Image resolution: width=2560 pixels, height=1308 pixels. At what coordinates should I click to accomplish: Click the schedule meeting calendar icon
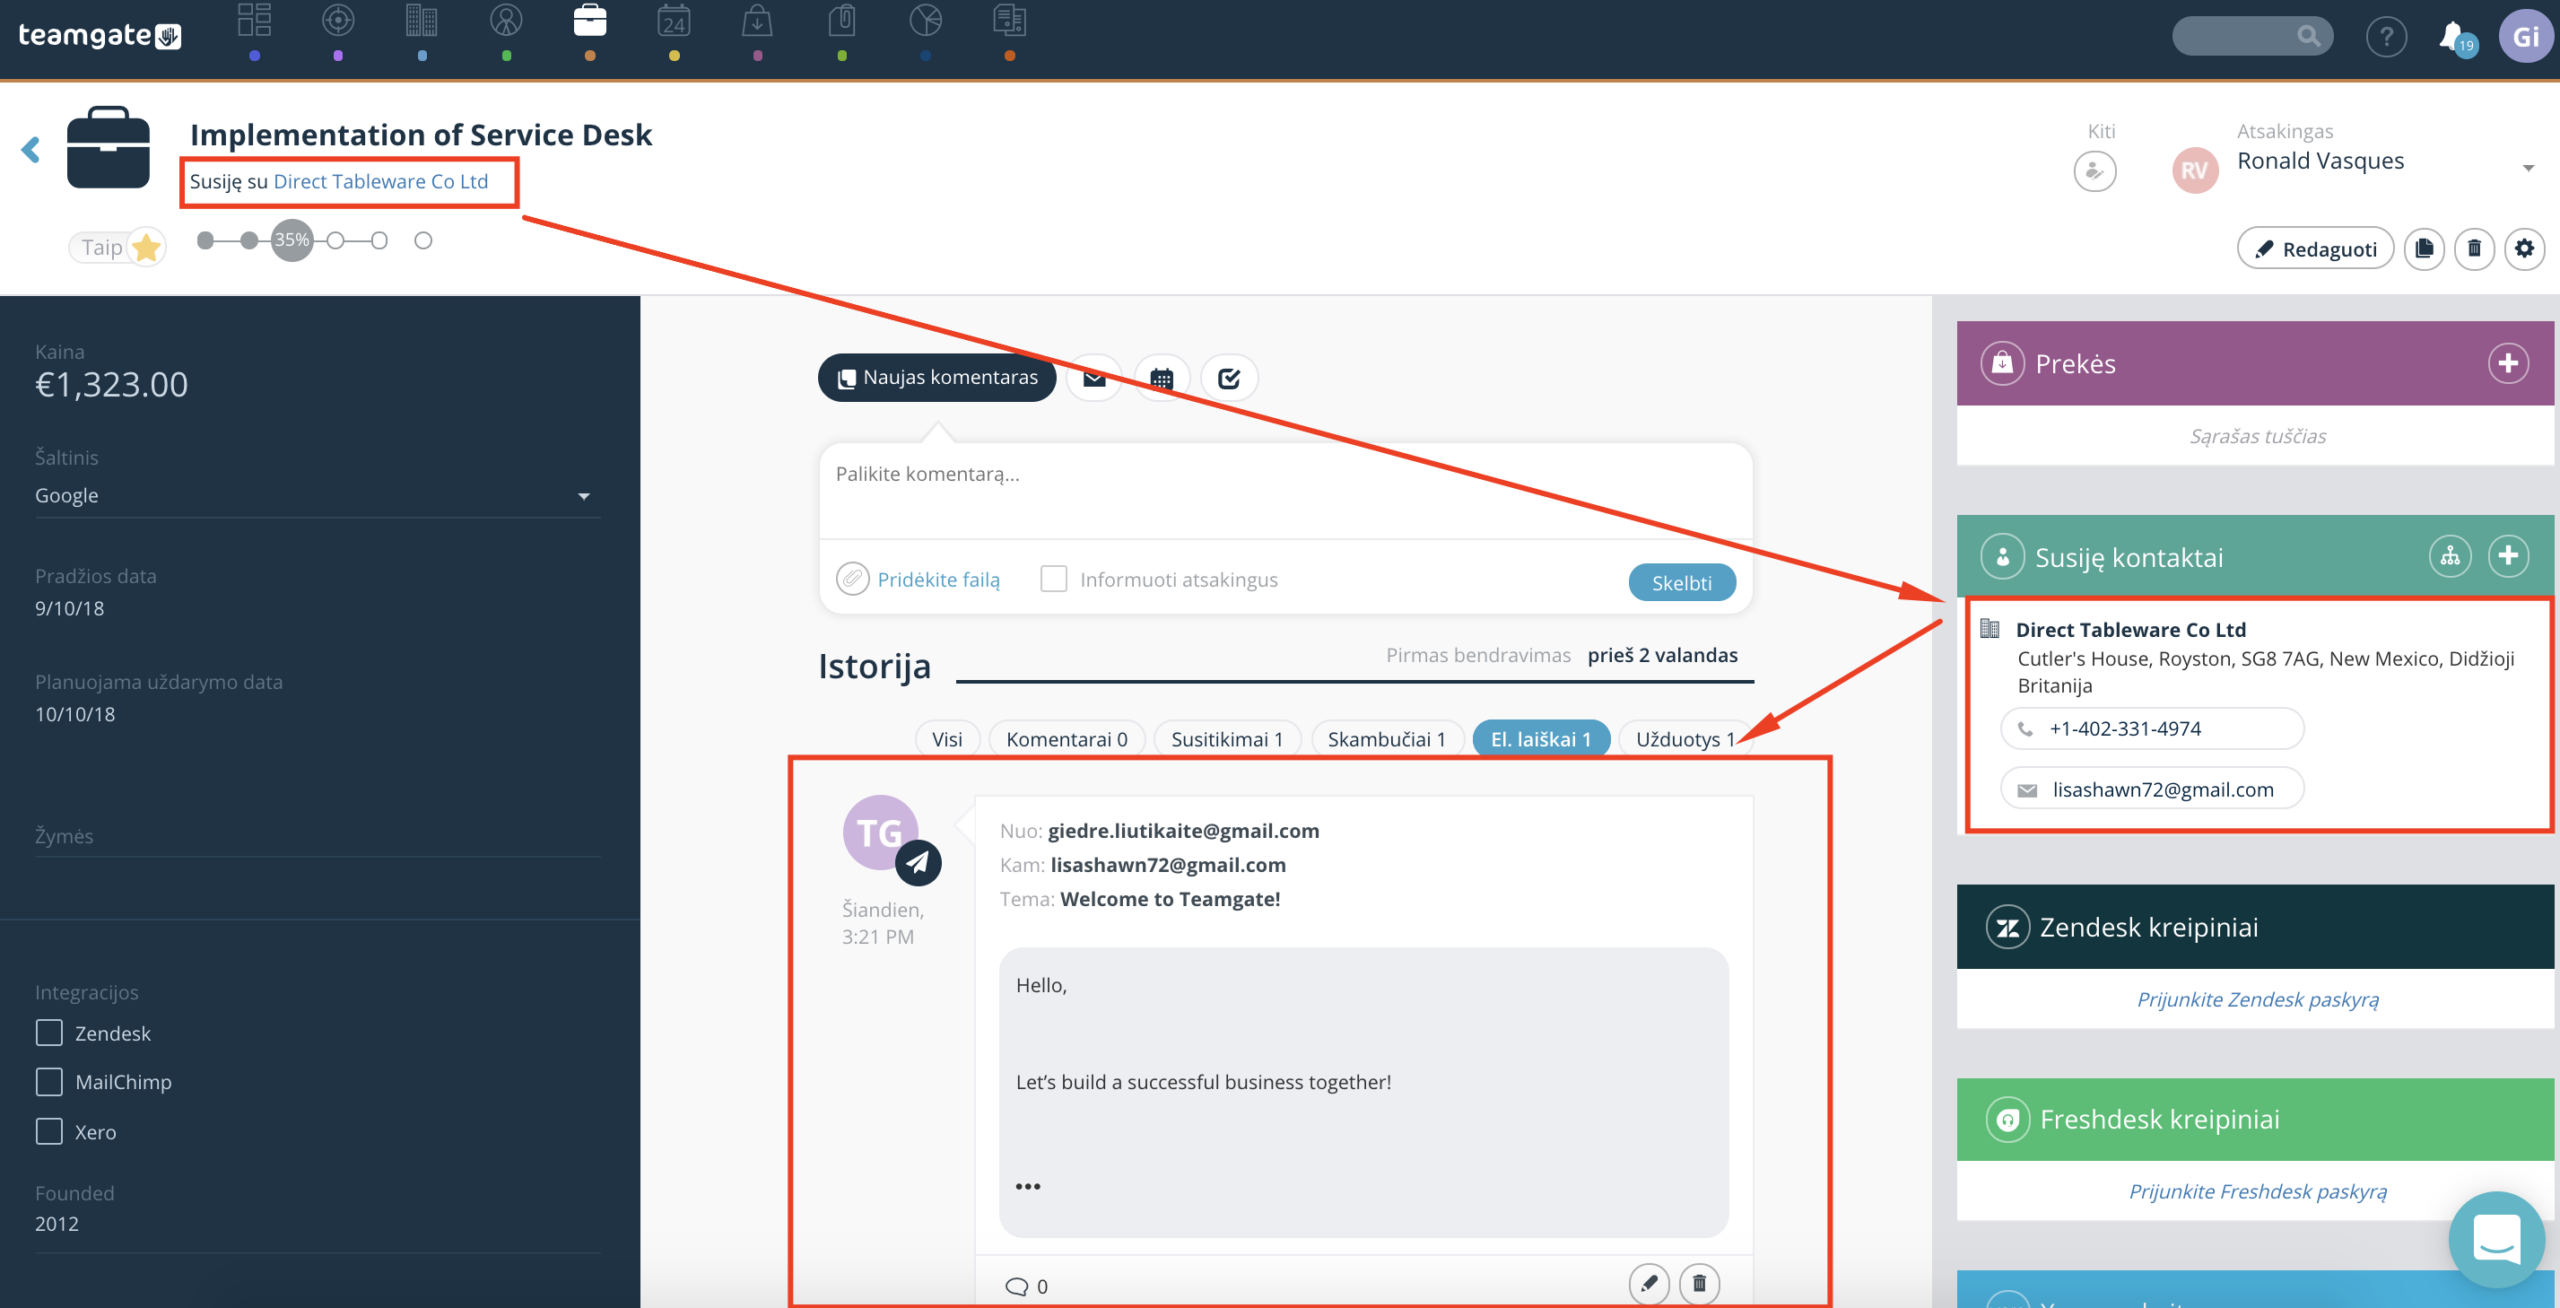click(x=1161, y=378)
